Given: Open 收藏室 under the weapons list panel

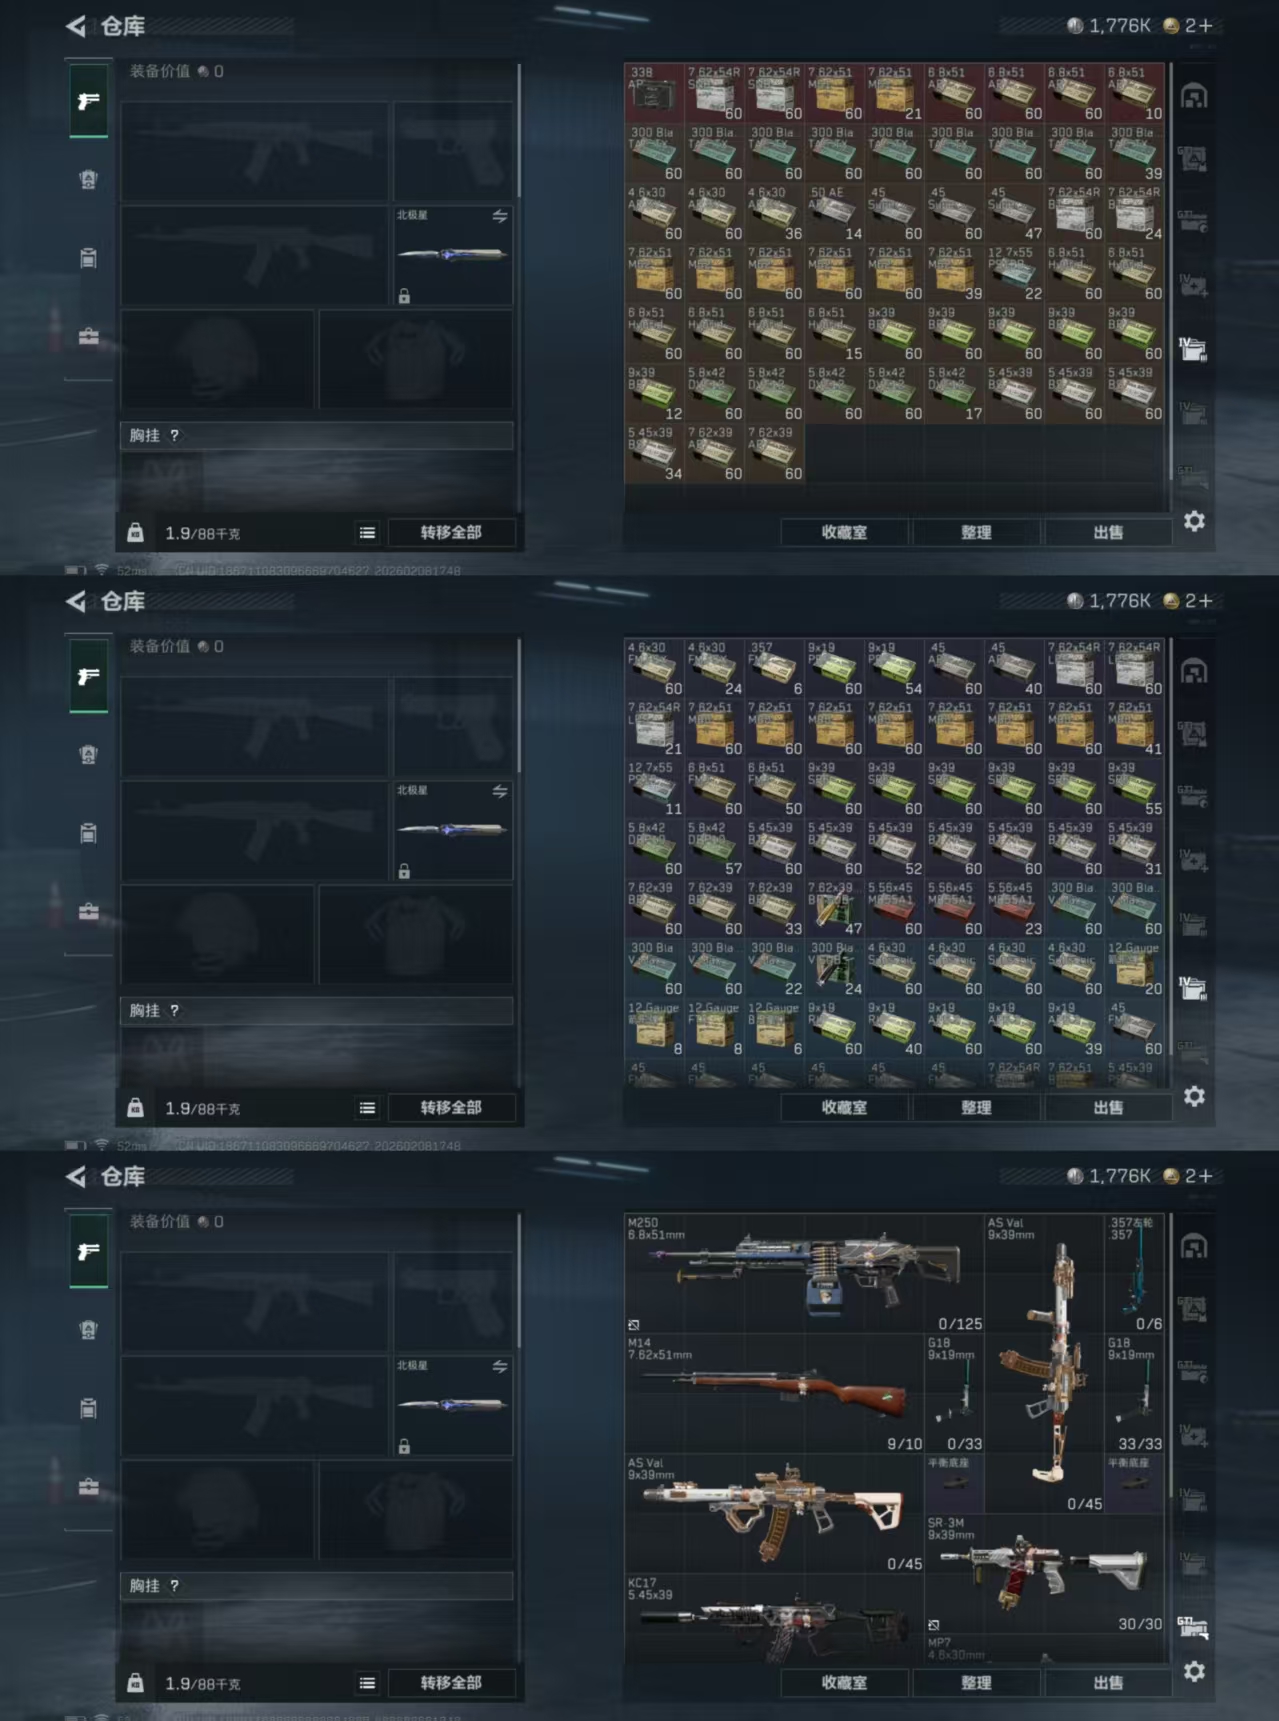Looking at the screenshot, I should click(x=844, y=1683).
